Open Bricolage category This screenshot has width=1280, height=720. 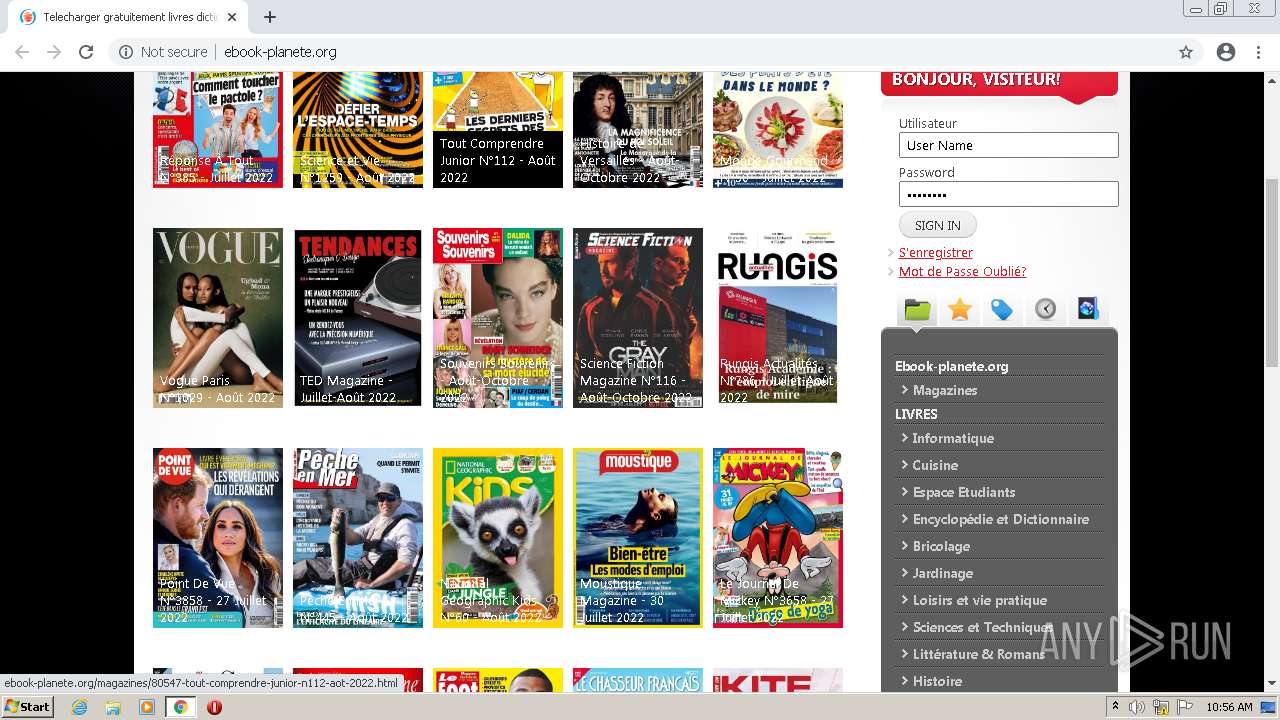(x=941, y=546)
